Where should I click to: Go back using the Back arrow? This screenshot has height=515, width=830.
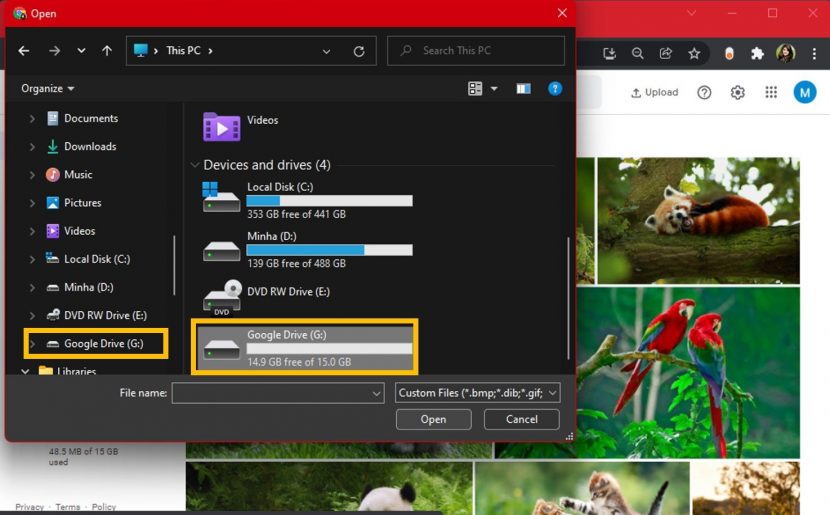click(24, 51)
